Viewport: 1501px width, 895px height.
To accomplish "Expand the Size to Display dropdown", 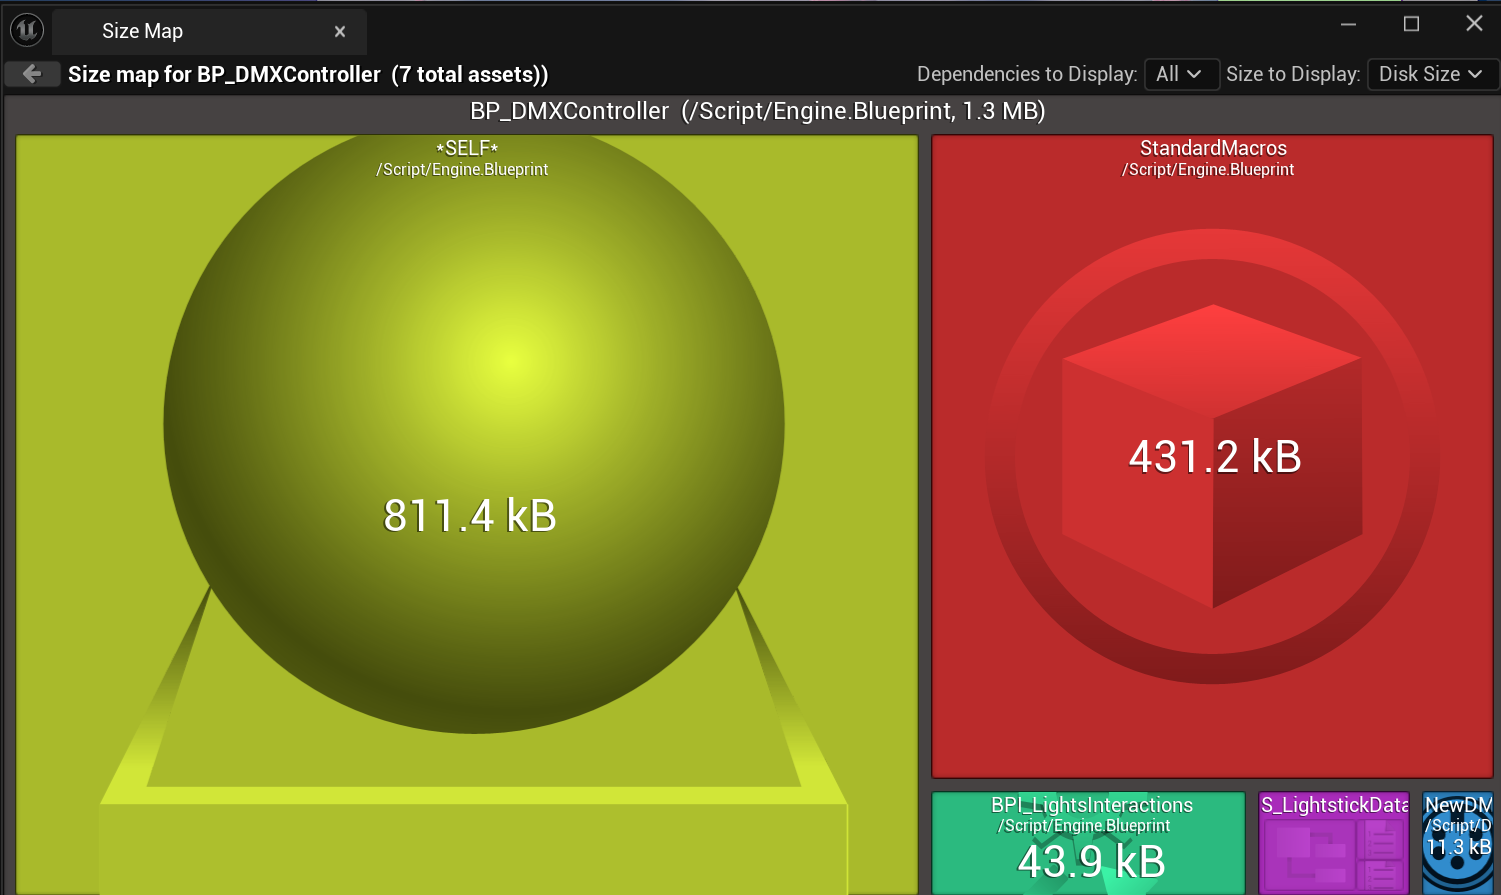I will (1430, 74).
